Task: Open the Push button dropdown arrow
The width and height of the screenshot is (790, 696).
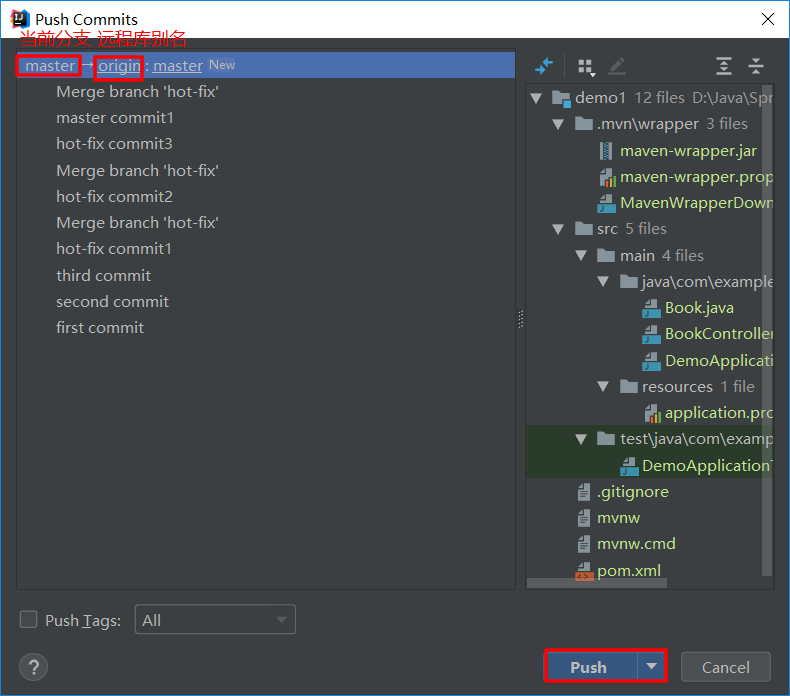Action: coord(651,666)
